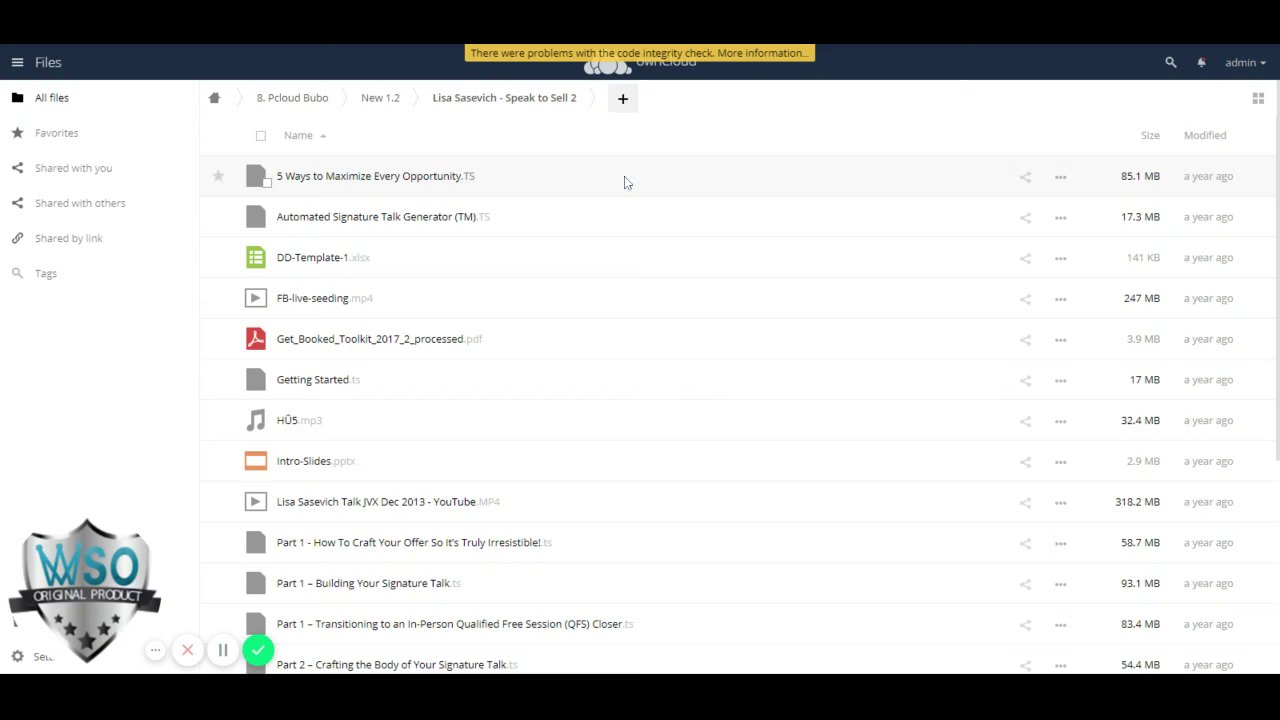The height and width of the screenshot is (720, 1280).
Task: Open file DD-Template-1.xlsx
Action: click(323, 258)
